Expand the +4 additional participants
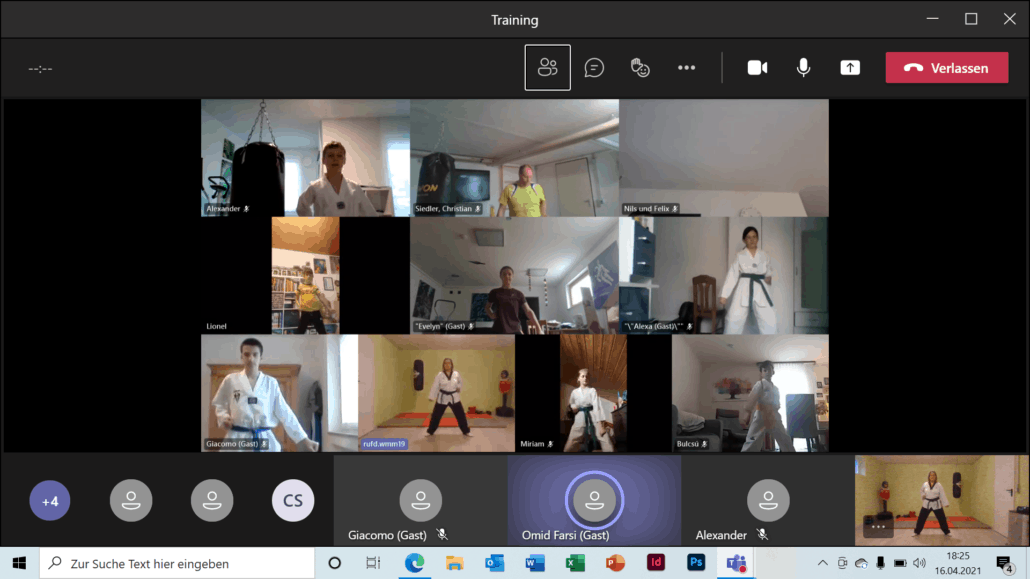Screen dimensions: 1030x579 (x=50, y=501)
